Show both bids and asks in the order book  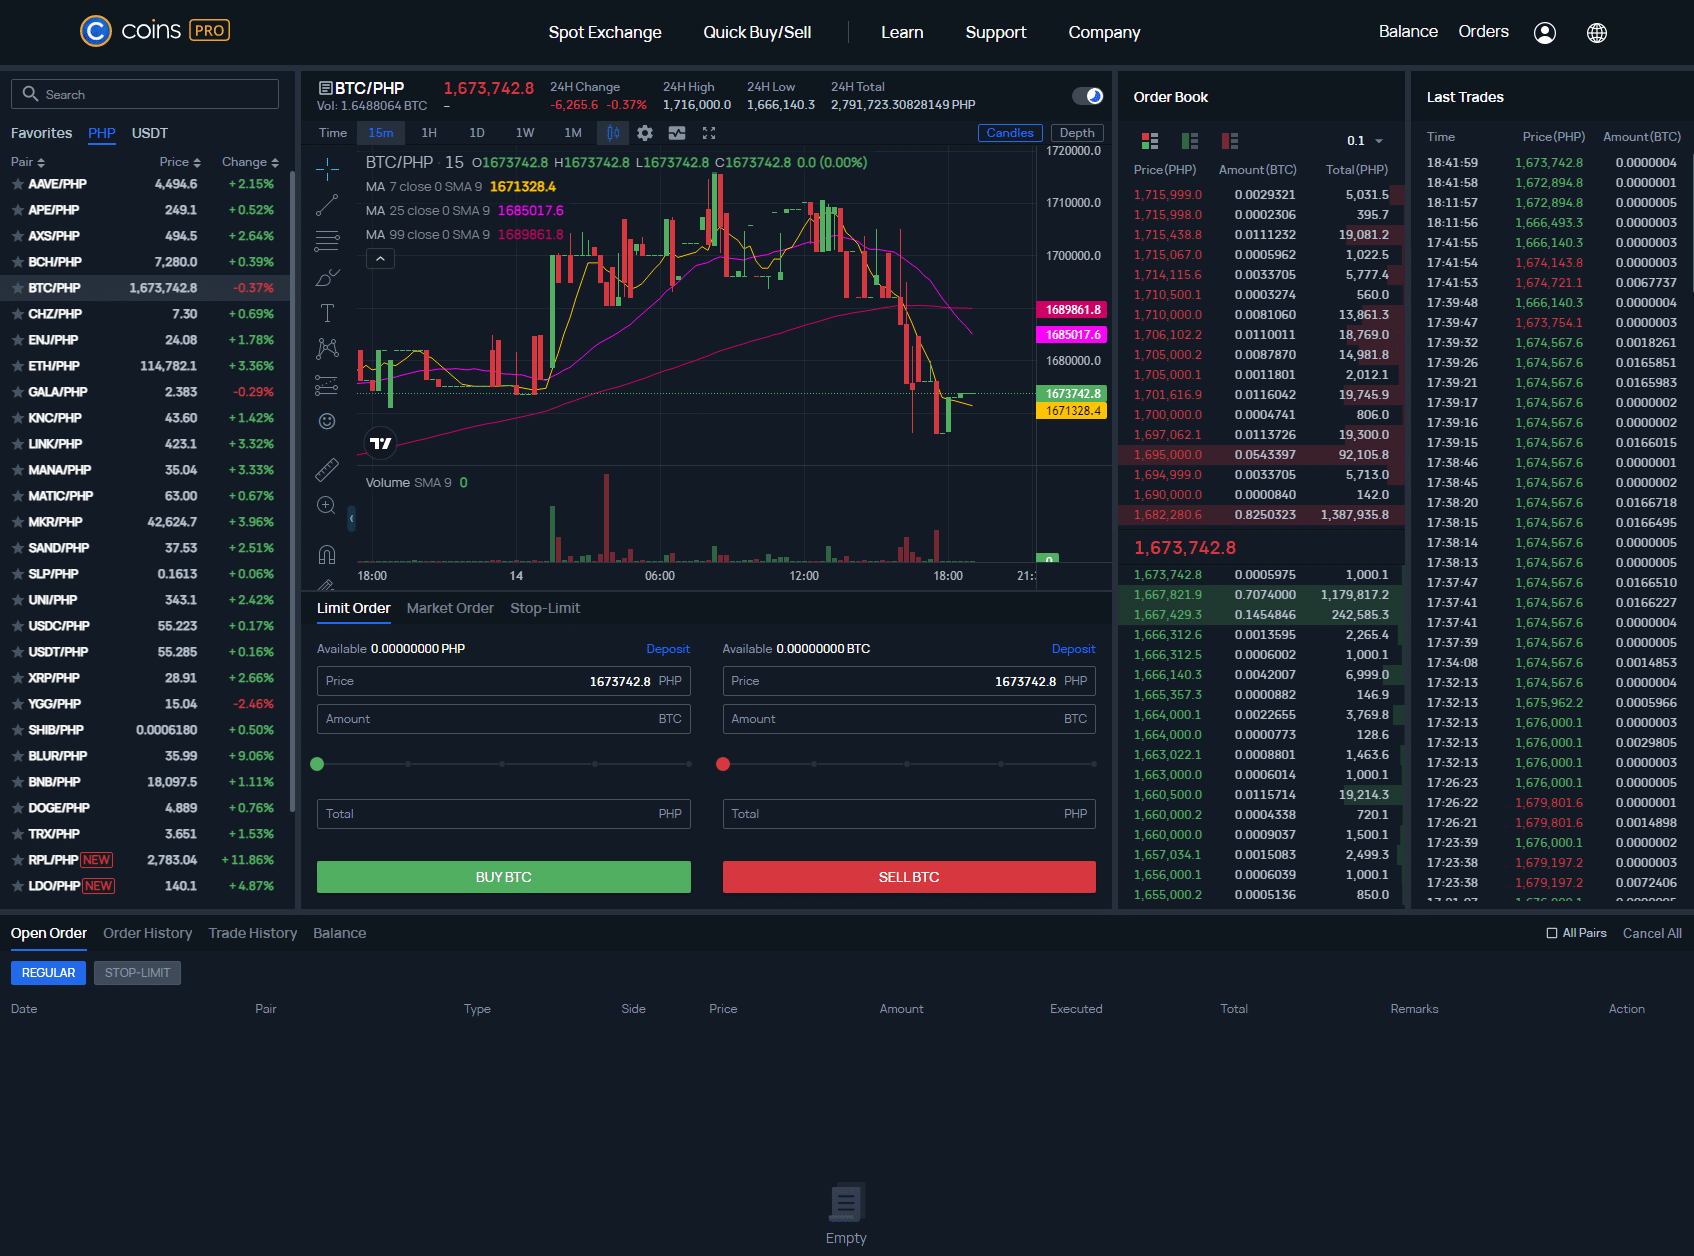coord(1150,141)
